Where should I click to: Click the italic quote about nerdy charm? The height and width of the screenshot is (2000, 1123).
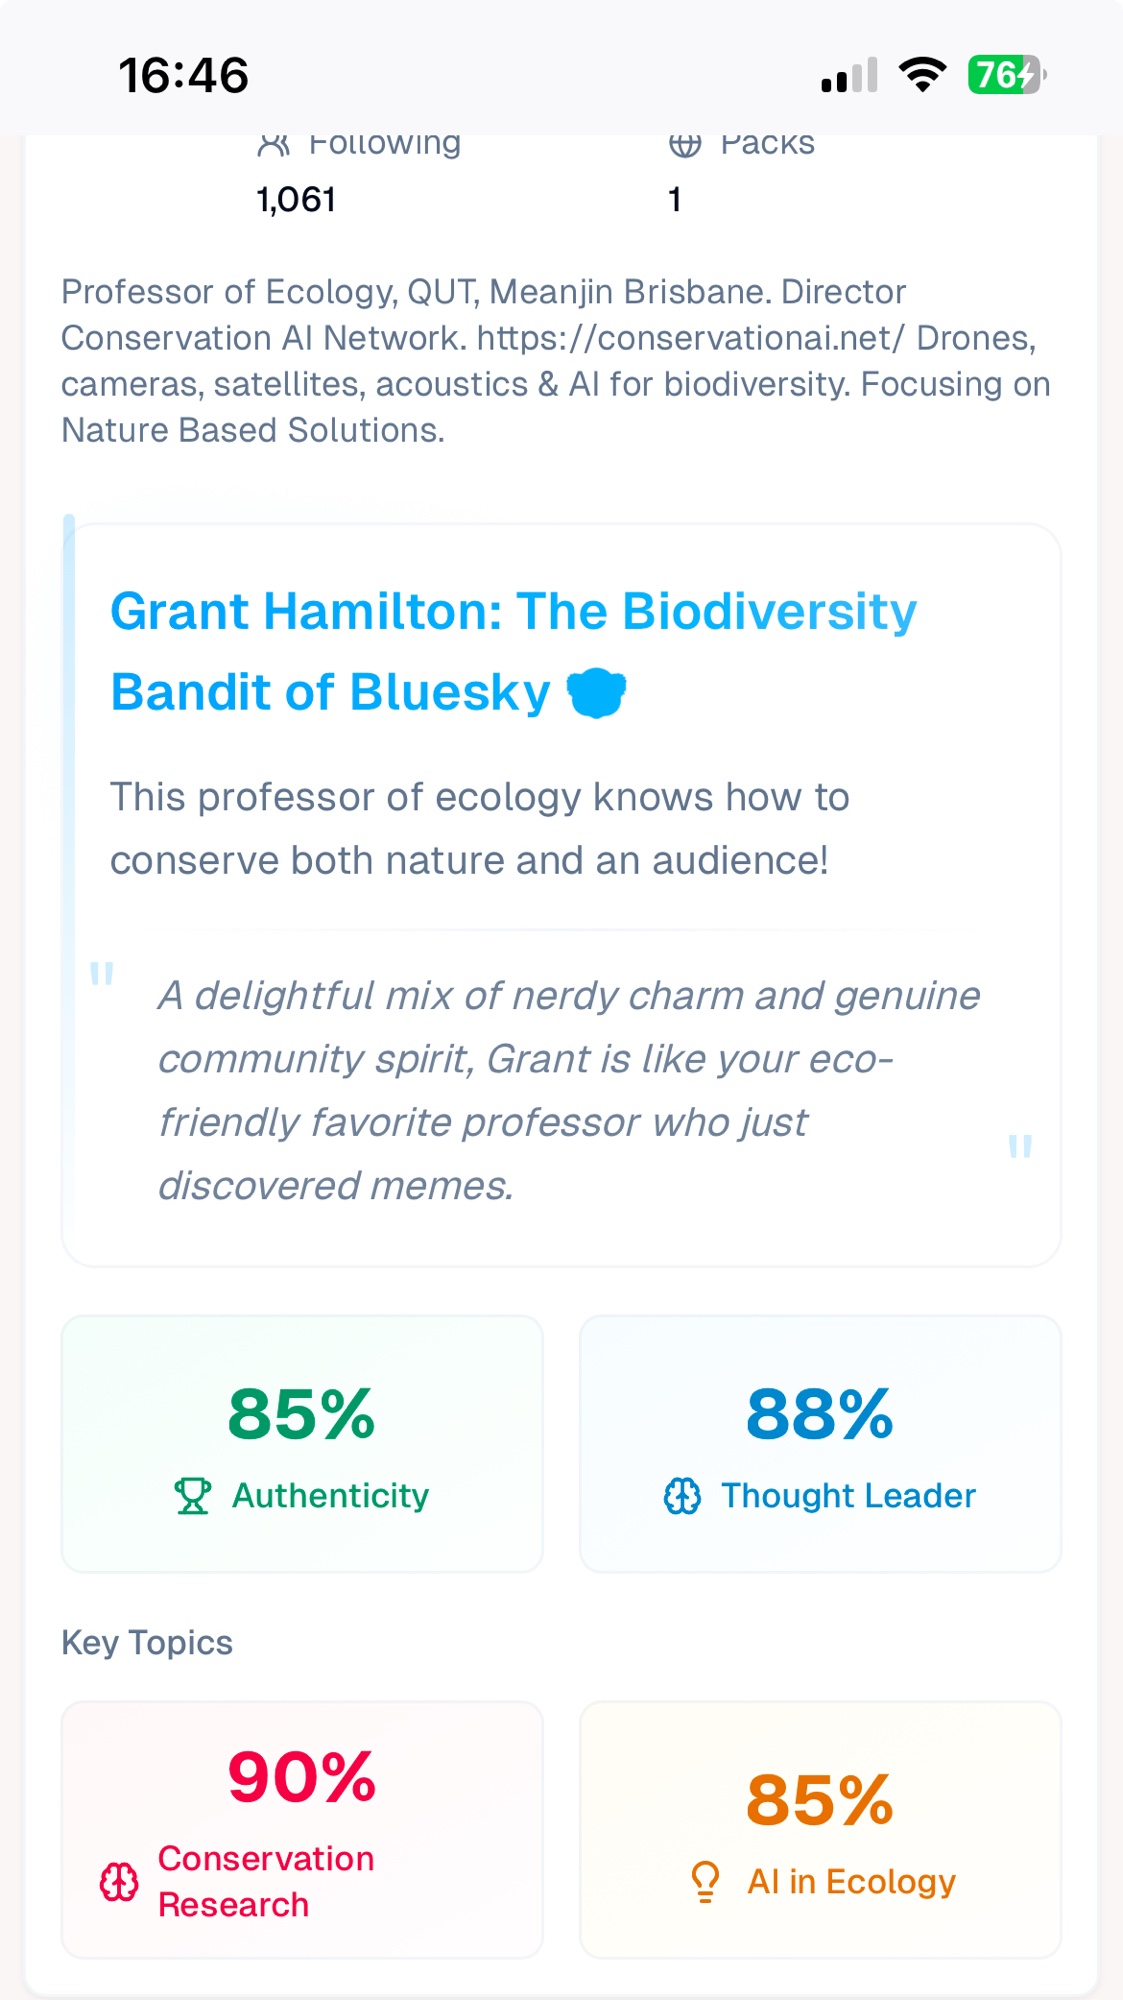tap(568, 1090)
